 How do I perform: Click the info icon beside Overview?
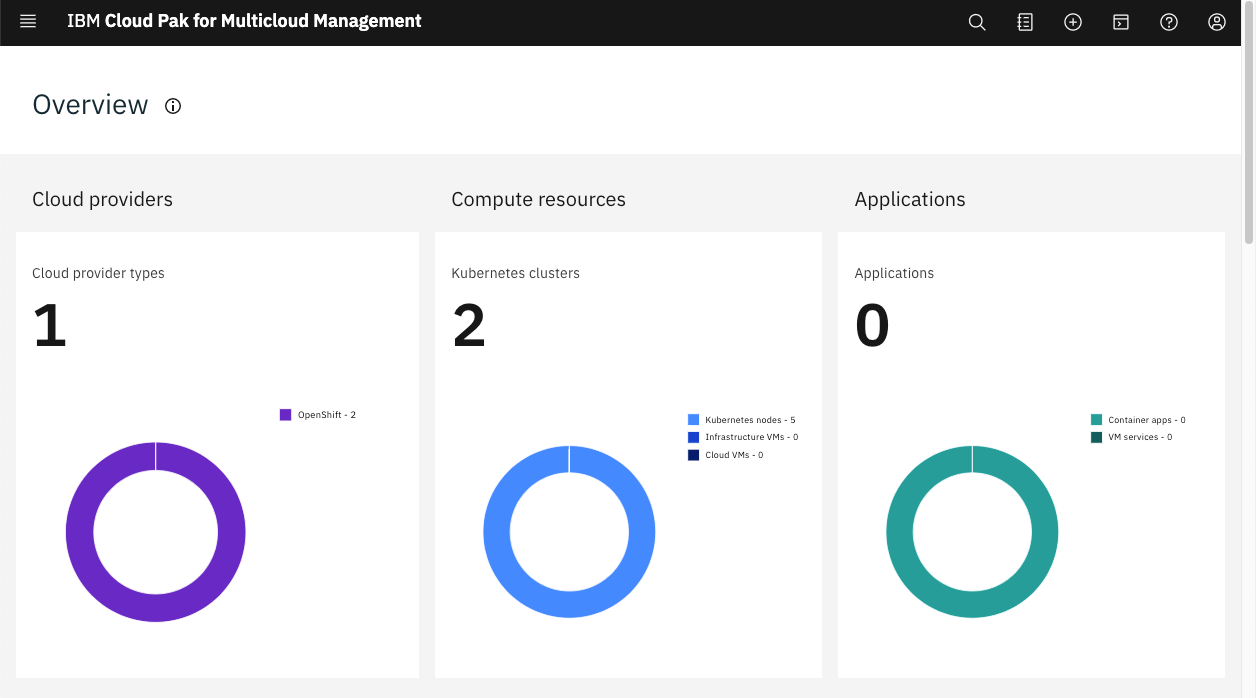(x=172, y=105)
